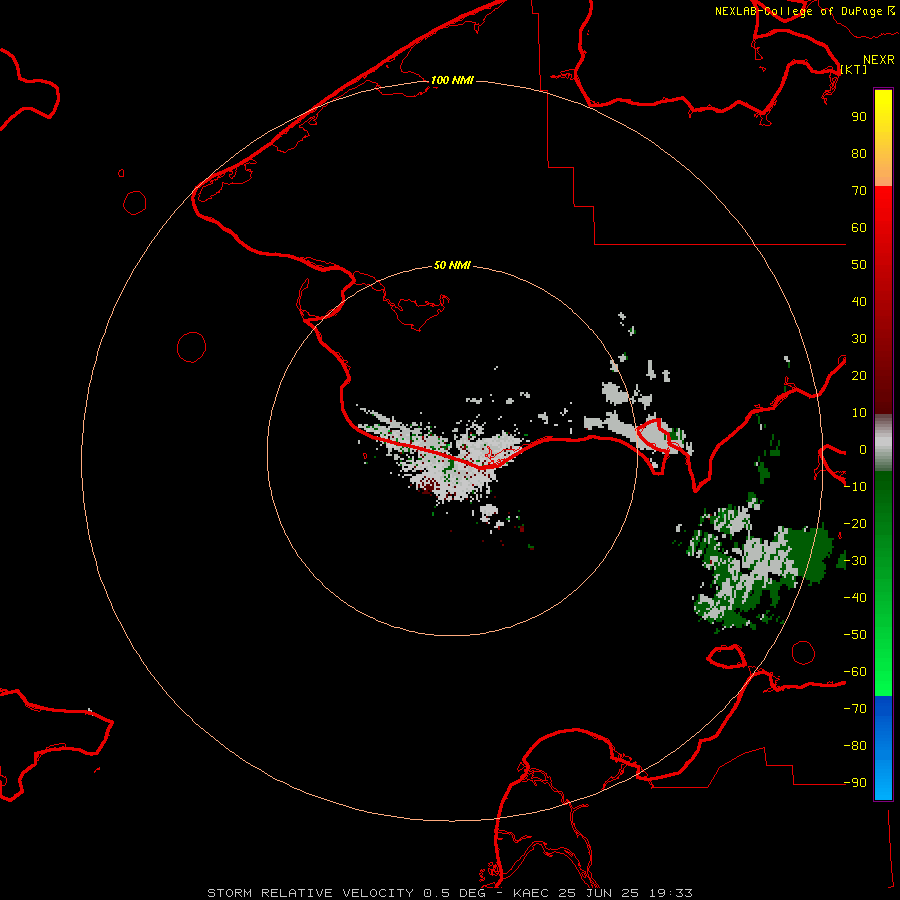Click the -30 value on the velocity scale
Image resolution: width=900 pixels, height=900 pixels.
coord(855,561)
